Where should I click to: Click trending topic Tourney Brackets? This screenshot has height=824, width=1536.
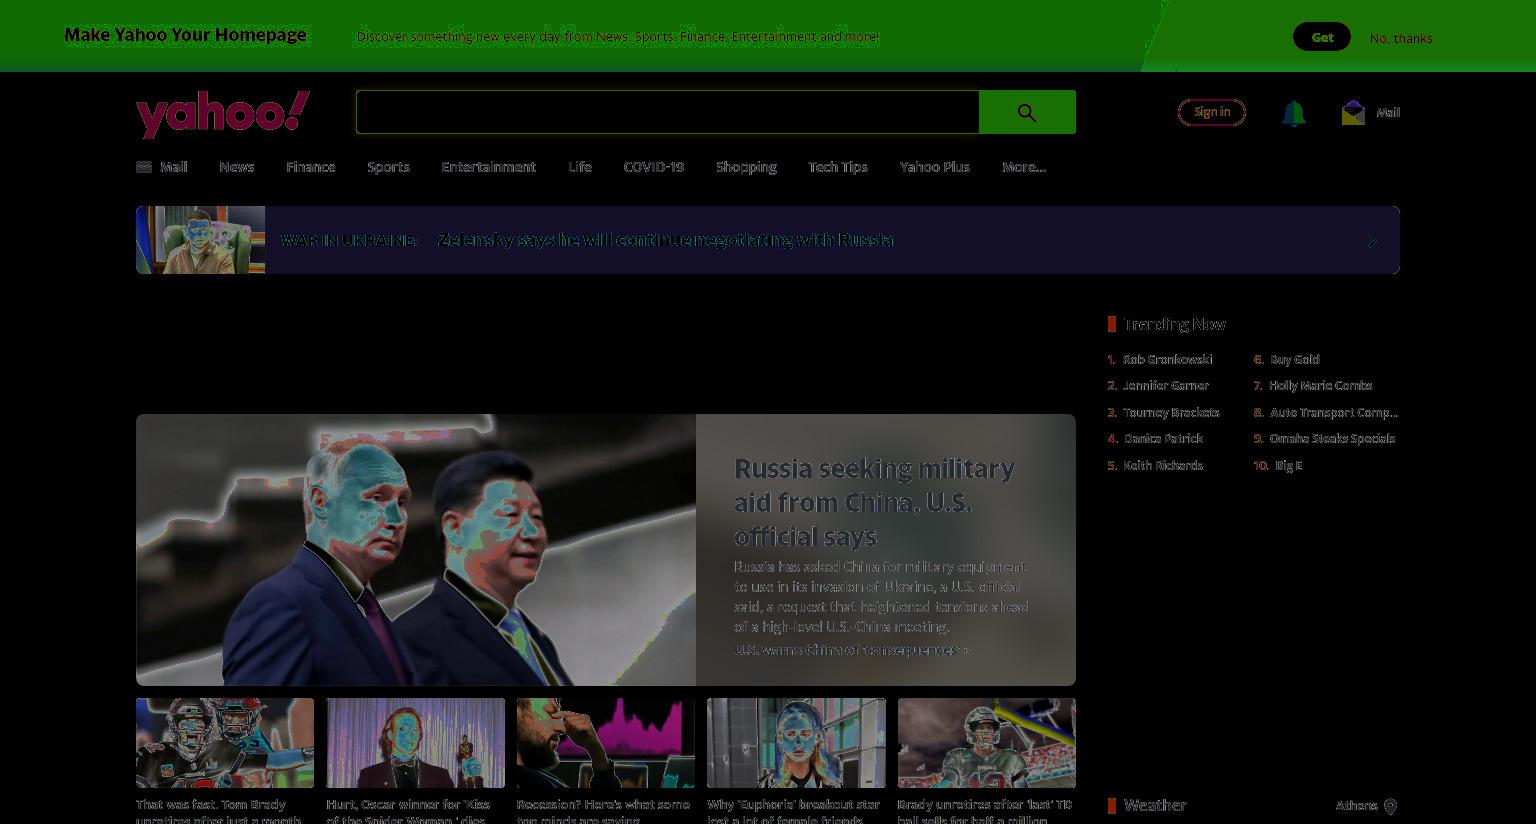[1171, 412]
